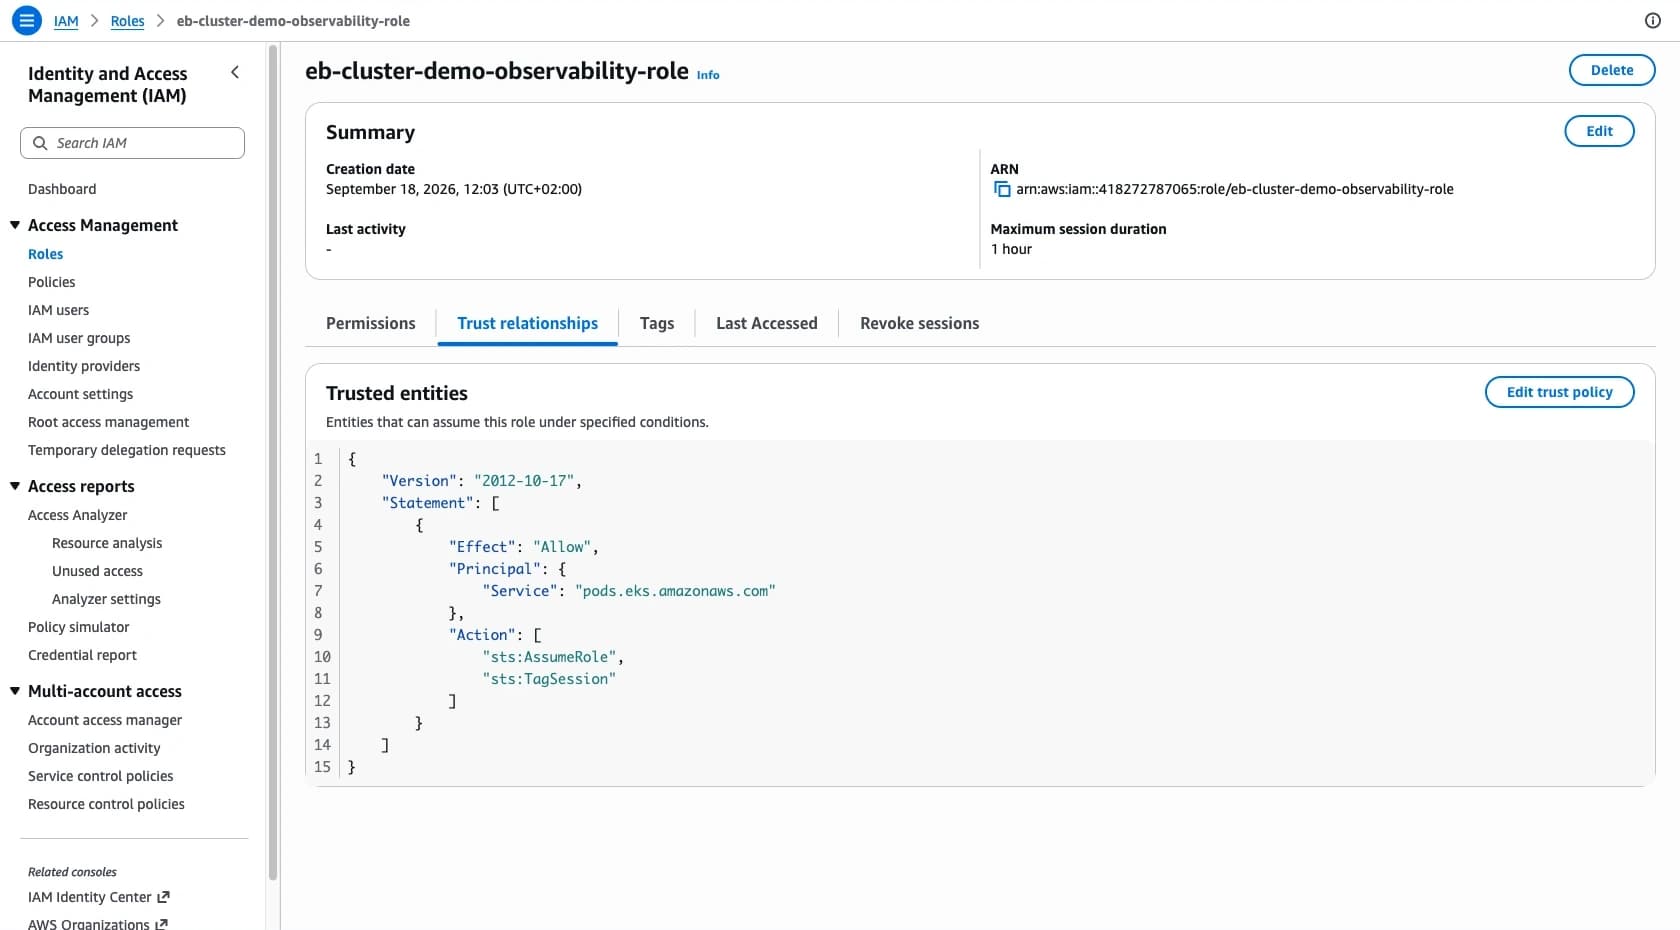Screen dimensions: 1680x930
Task: Open Roles in sidebar
Action: (x=45, y=254)
